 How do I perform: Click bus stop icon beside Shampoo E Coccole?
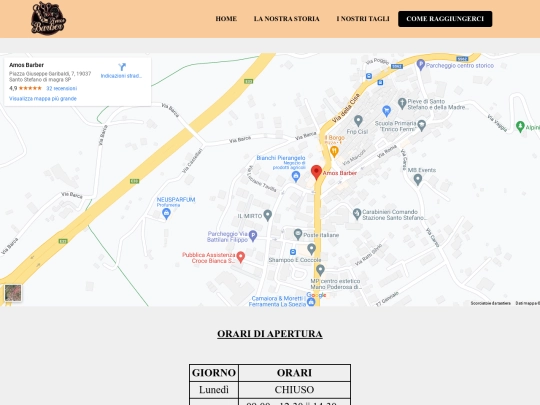pyautogui.click(x=293, y=252)
